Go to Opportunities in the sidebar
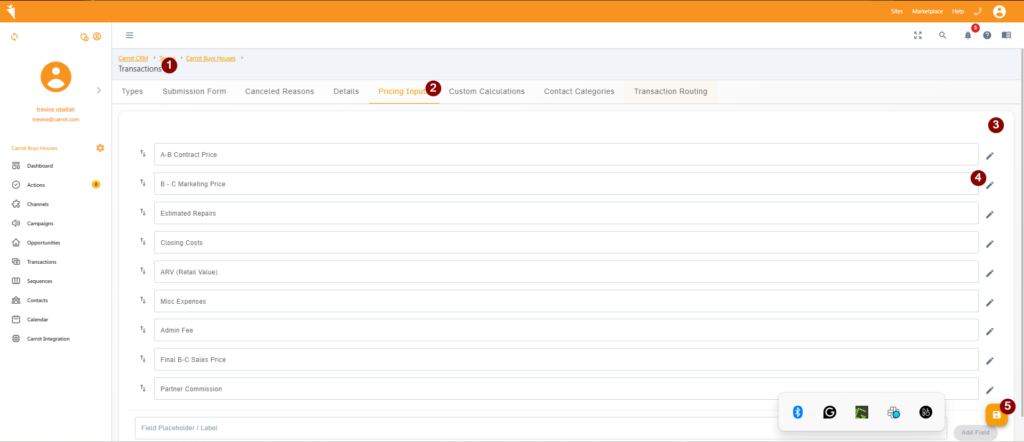 coord(44,243)
